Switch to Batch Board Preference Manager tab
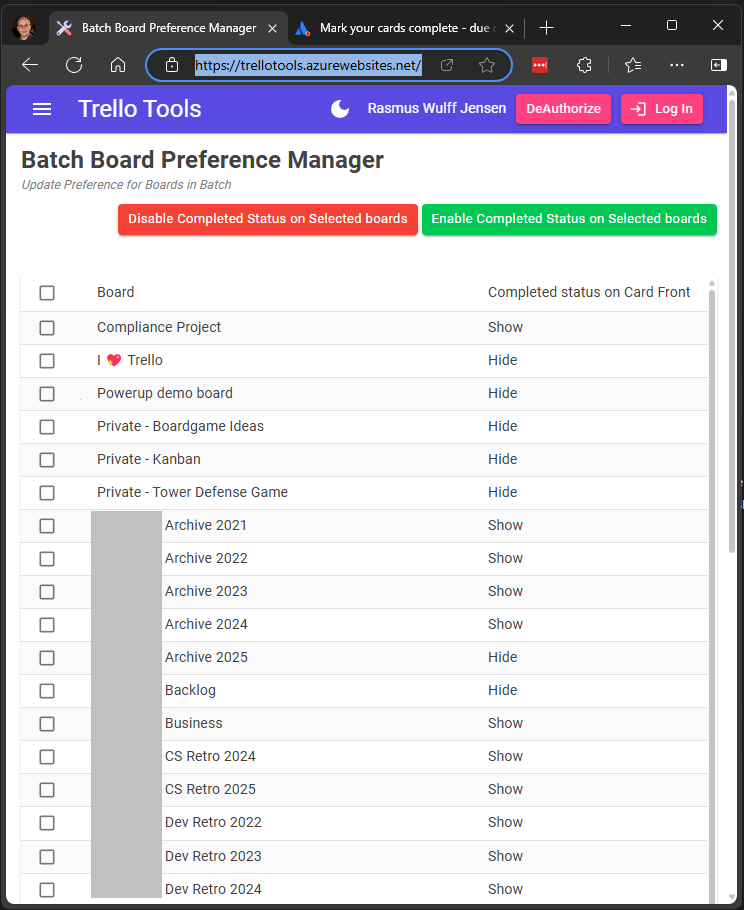Viewport: 744px width, 910px height. point(169,28)
